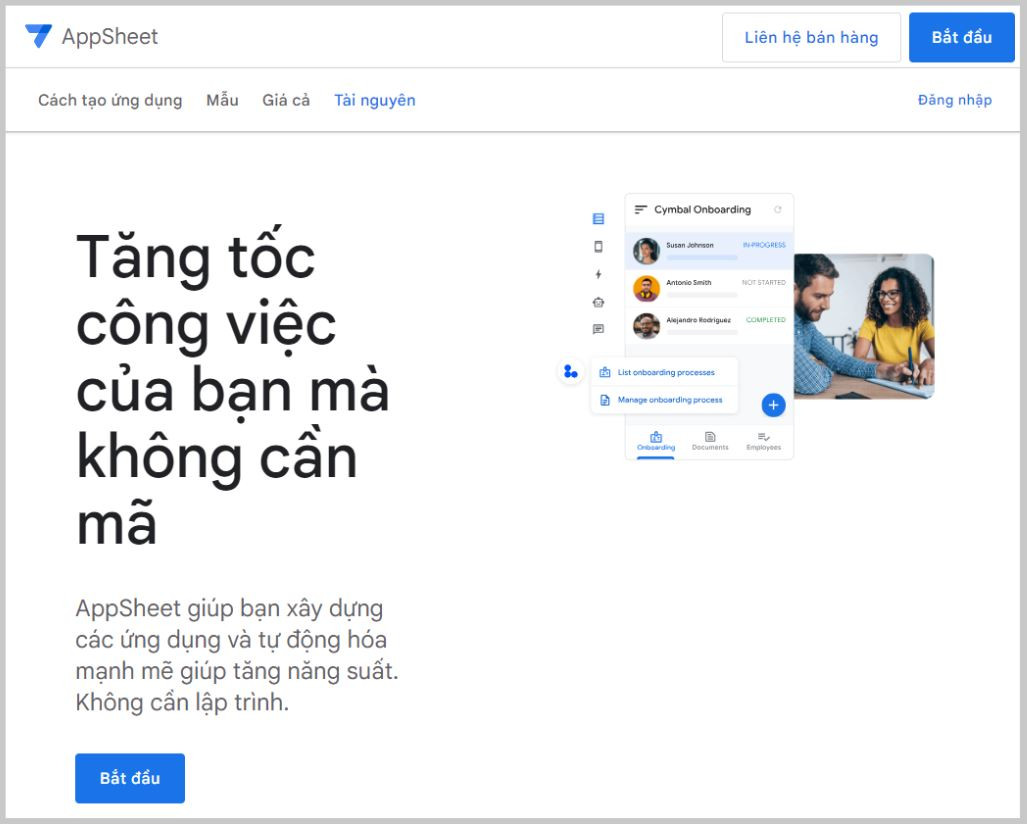The height and width of the screenshot is (824, 1027).
Task: Click the document icon beside Manage onboarding process
Action: point(605,400)
